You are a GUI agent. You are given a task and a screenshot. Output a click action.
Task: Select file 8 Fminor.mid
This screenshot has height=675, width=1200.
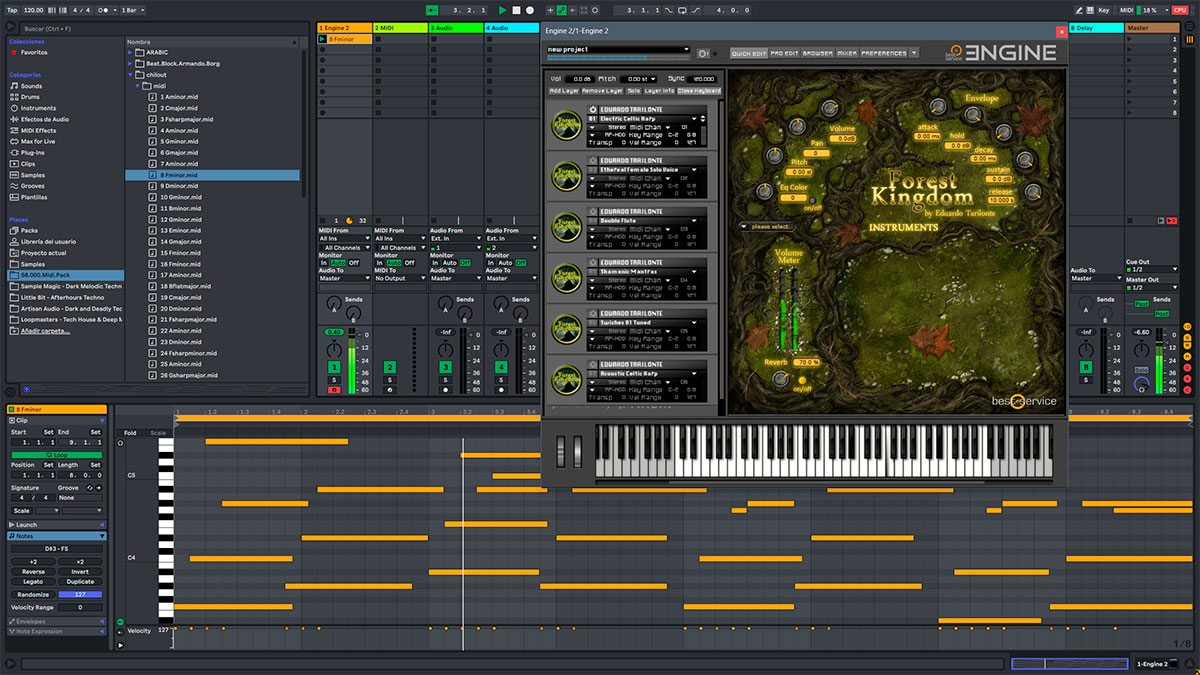[212, 175]
